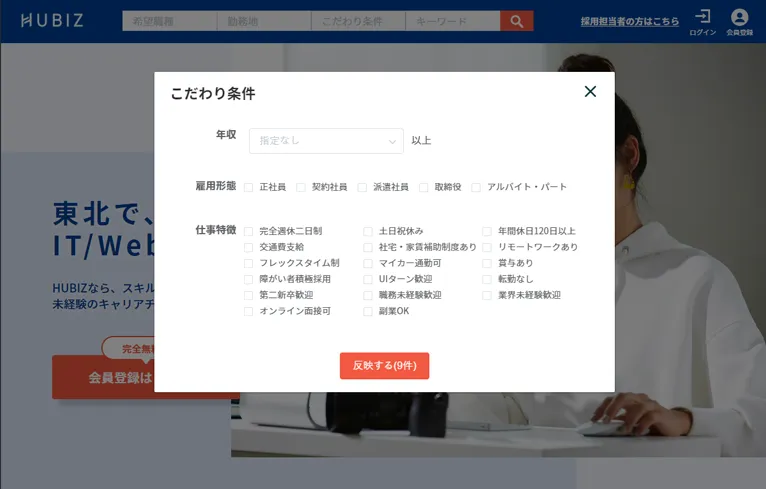Select フレックスタイム制 checkbox
The image size is (766, 489).
[248, 264]
